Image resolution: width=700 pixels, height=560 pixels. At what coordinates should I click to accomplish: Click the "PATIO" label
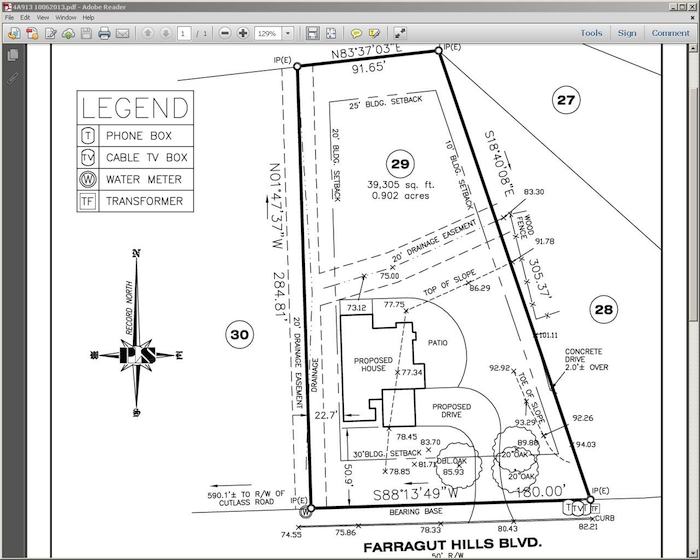click(438, 343)
